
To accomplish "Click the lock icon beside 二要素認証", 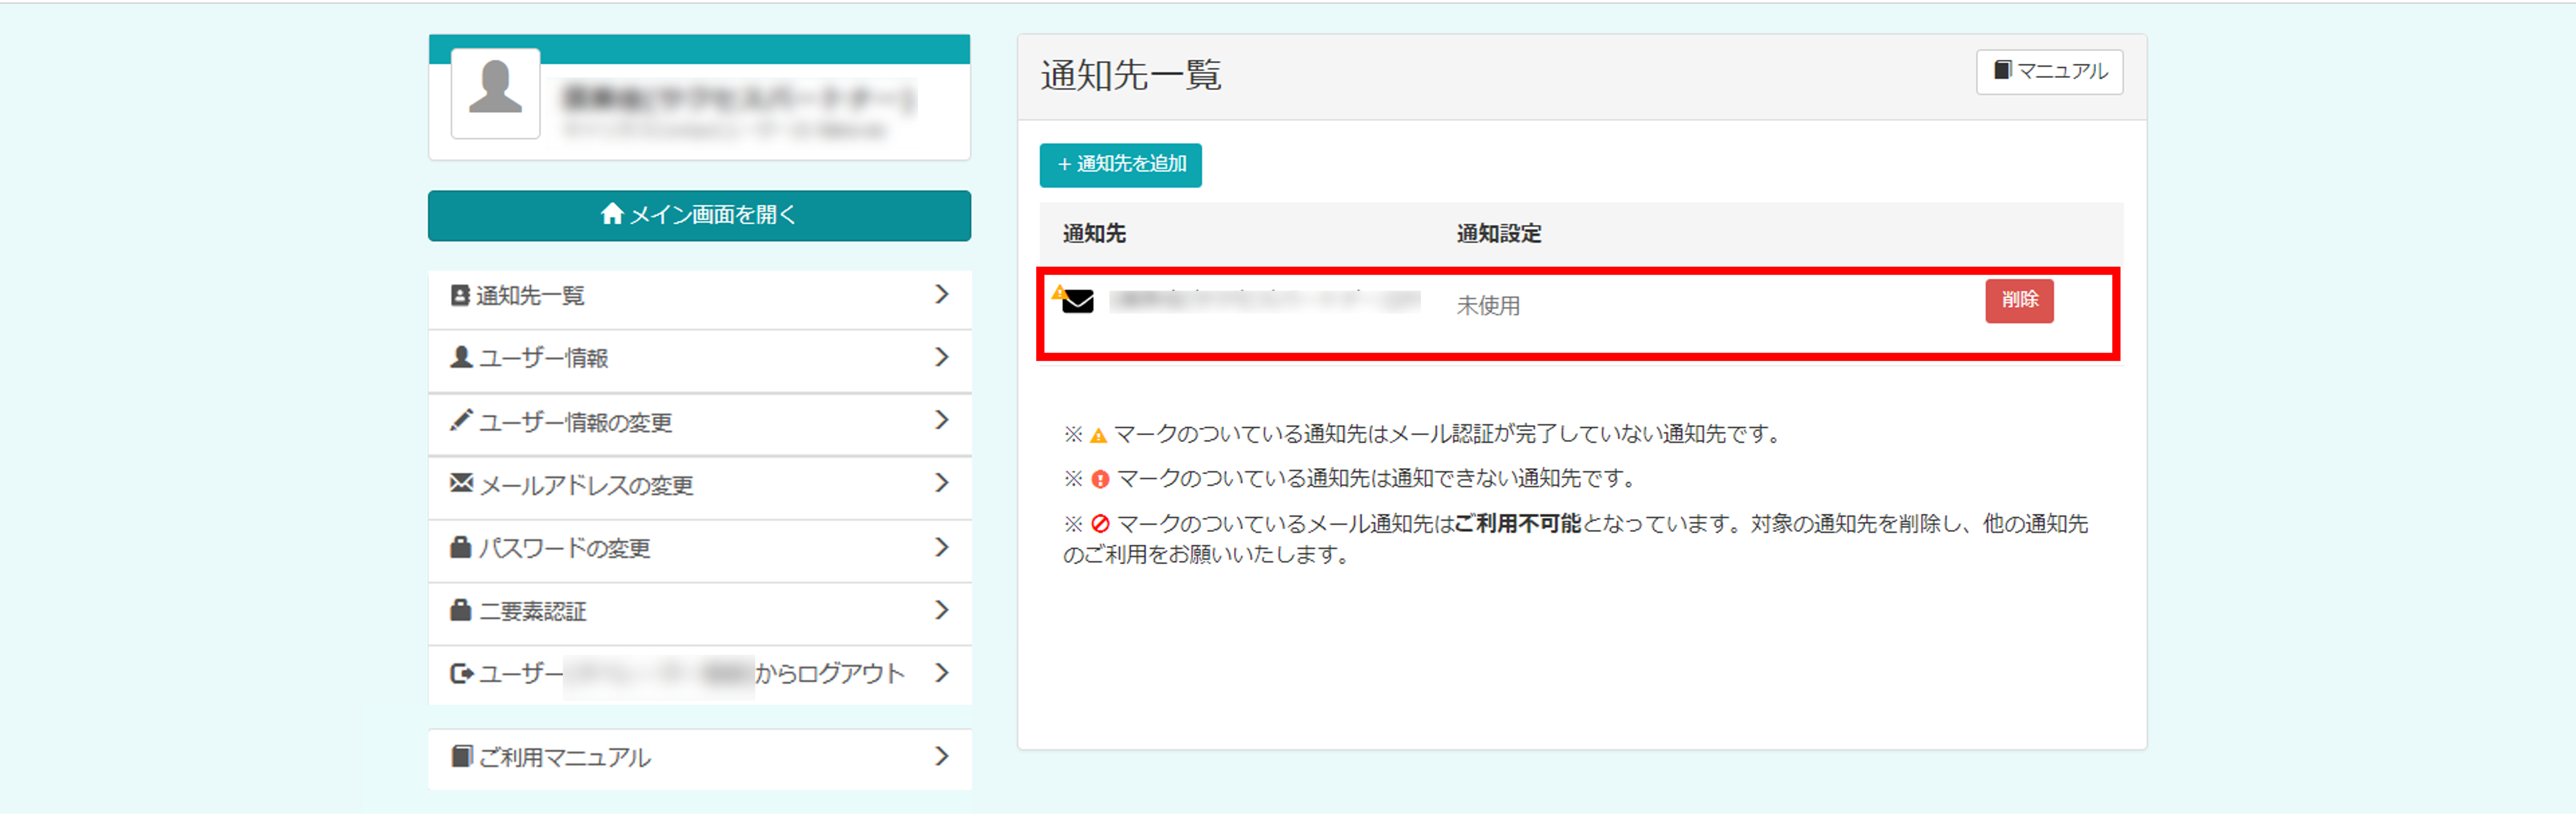I will click(x=461, y=610).
